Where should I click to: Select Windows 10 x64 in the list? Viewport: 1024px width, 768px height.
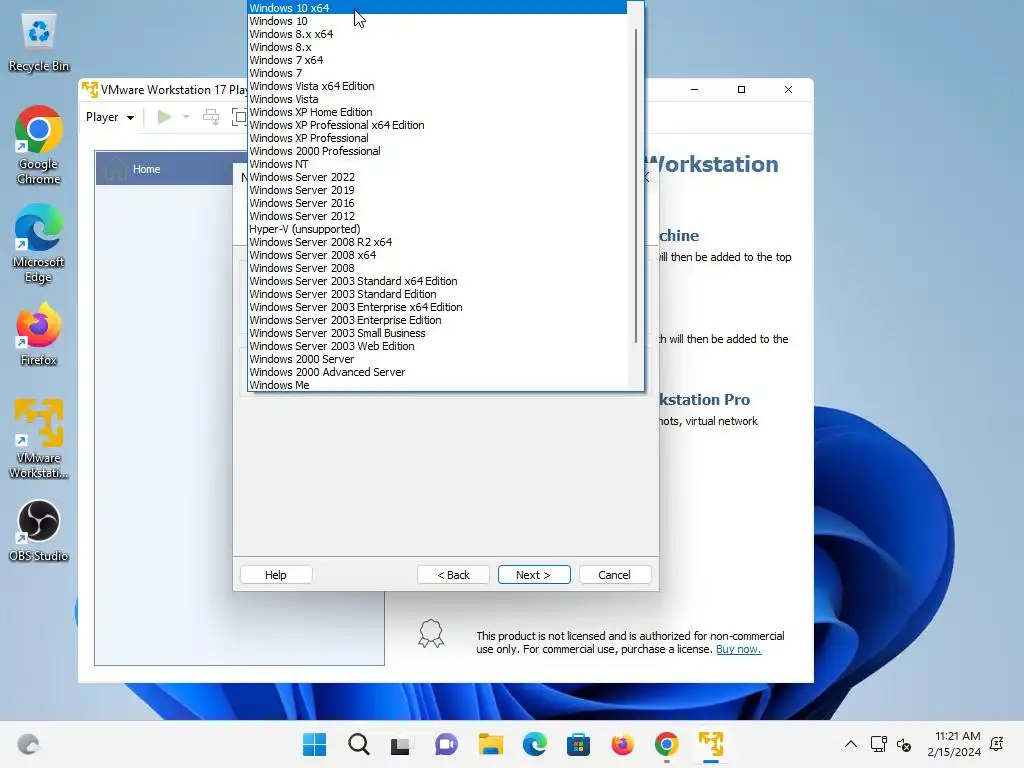(437, 8)
